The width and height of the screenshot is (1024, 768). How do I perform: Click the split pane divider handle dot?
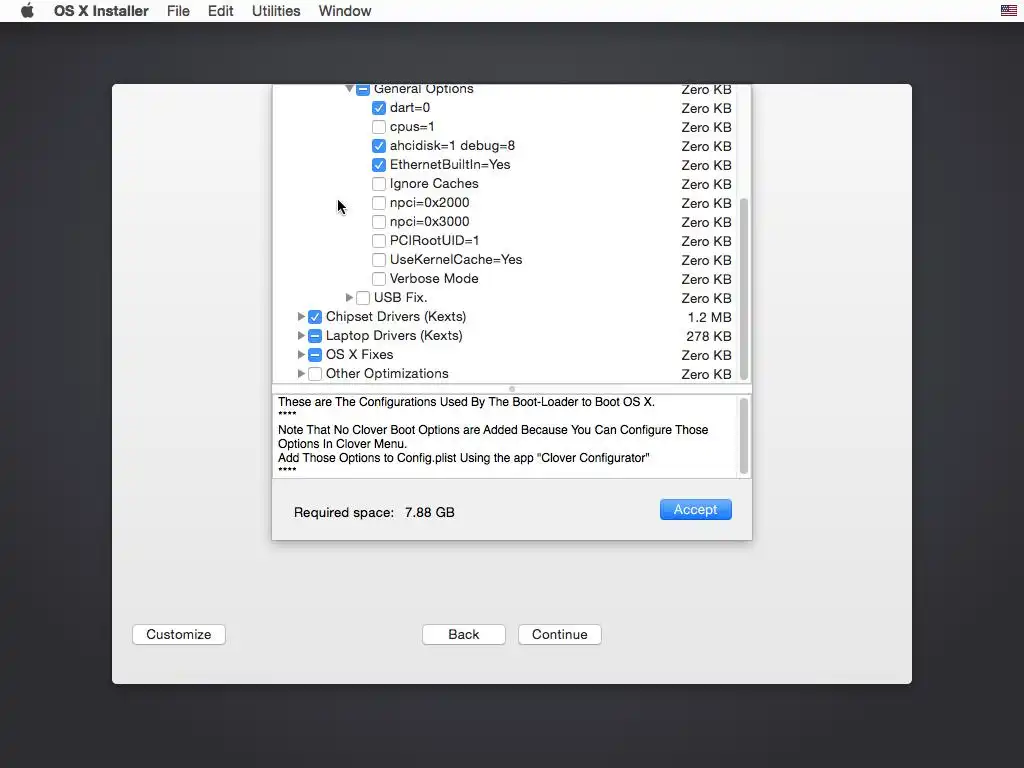512,389
